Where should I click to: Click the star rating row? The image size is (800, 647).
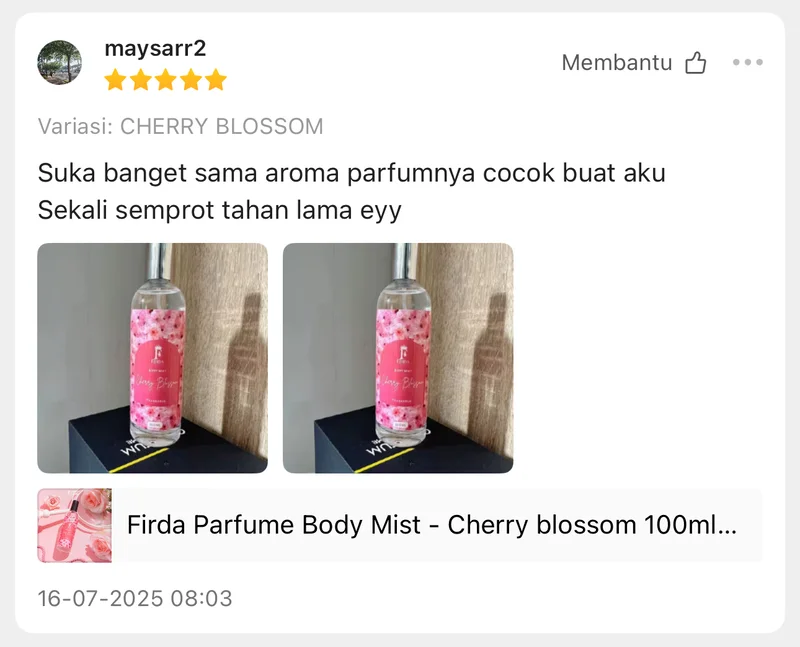tap(166, 80)
